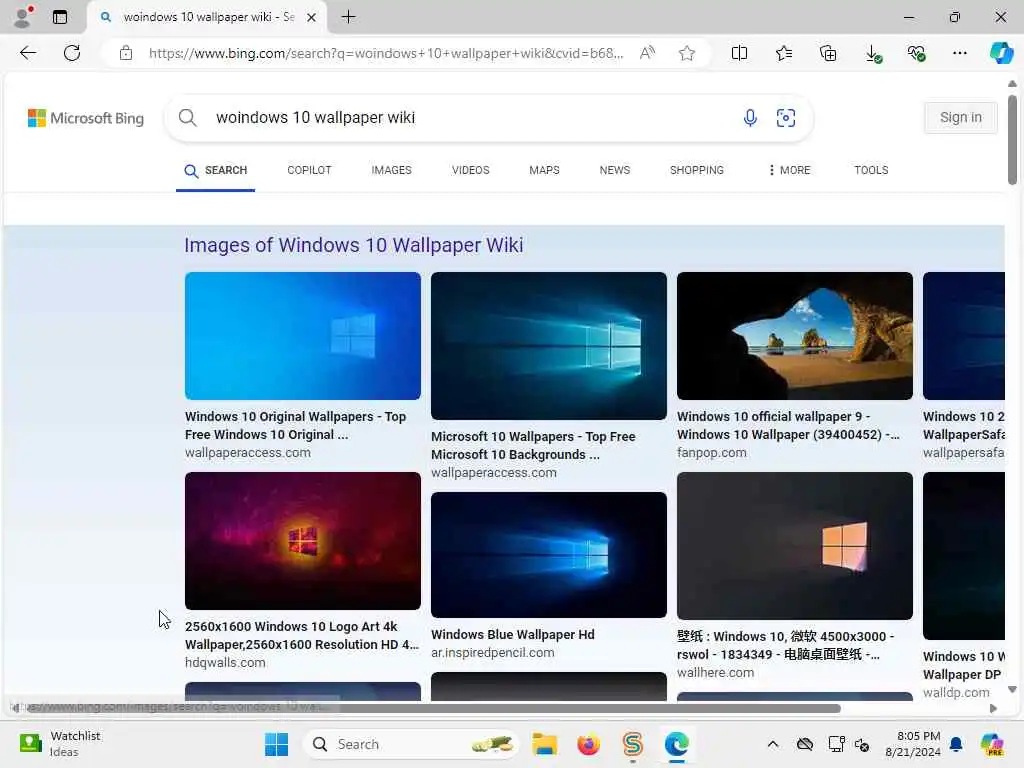
Task: Switch to the IMAGES tab
Action: (391, 170)
